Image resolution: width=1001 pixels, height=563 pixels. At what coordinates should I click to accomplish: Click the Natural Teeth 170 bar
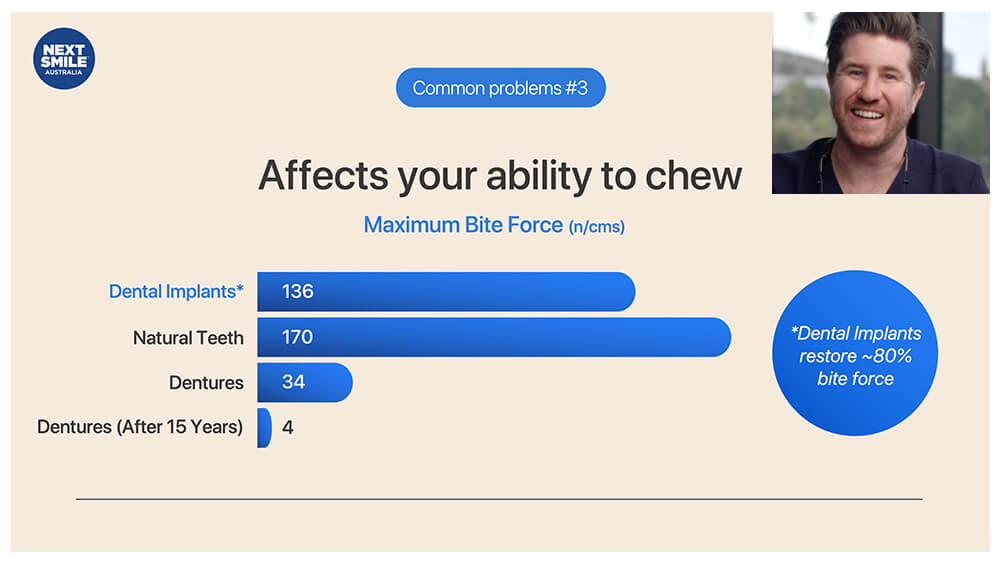[494, 337]
